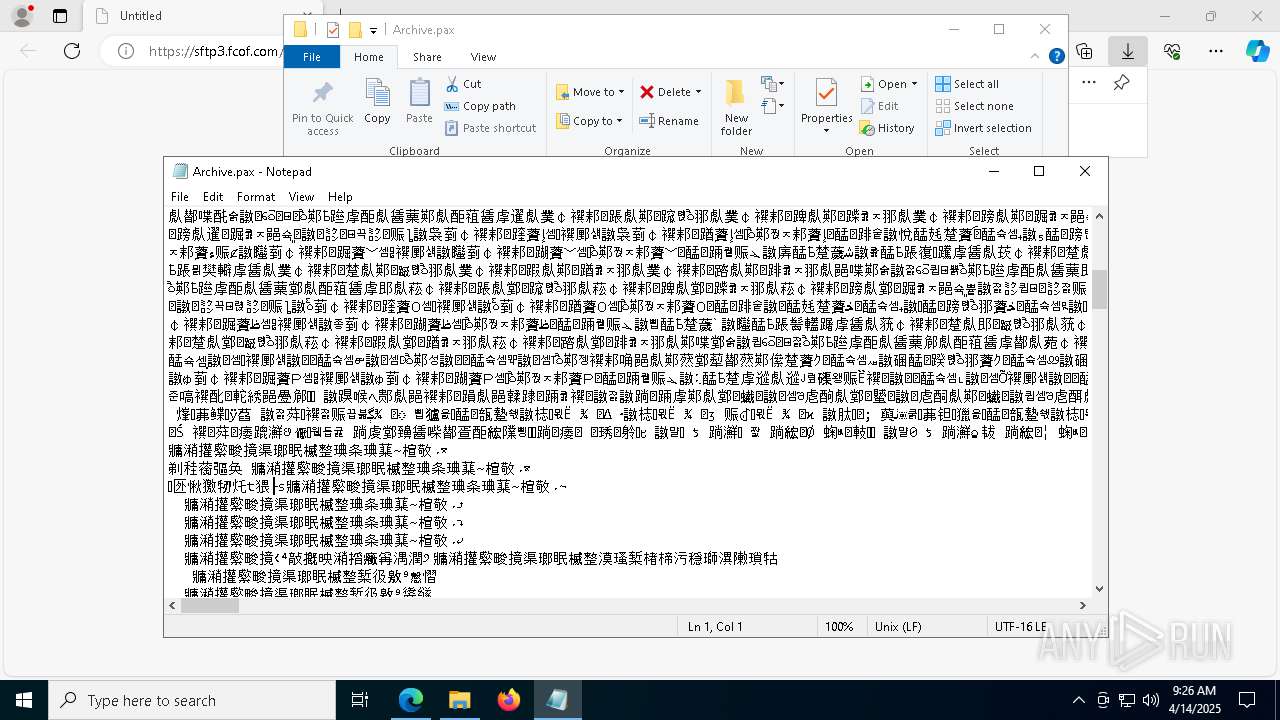This screenshot has height=720, width=1280.
Task: Open Quick Access Toolbar customize arrow
Action: point(373,30)
